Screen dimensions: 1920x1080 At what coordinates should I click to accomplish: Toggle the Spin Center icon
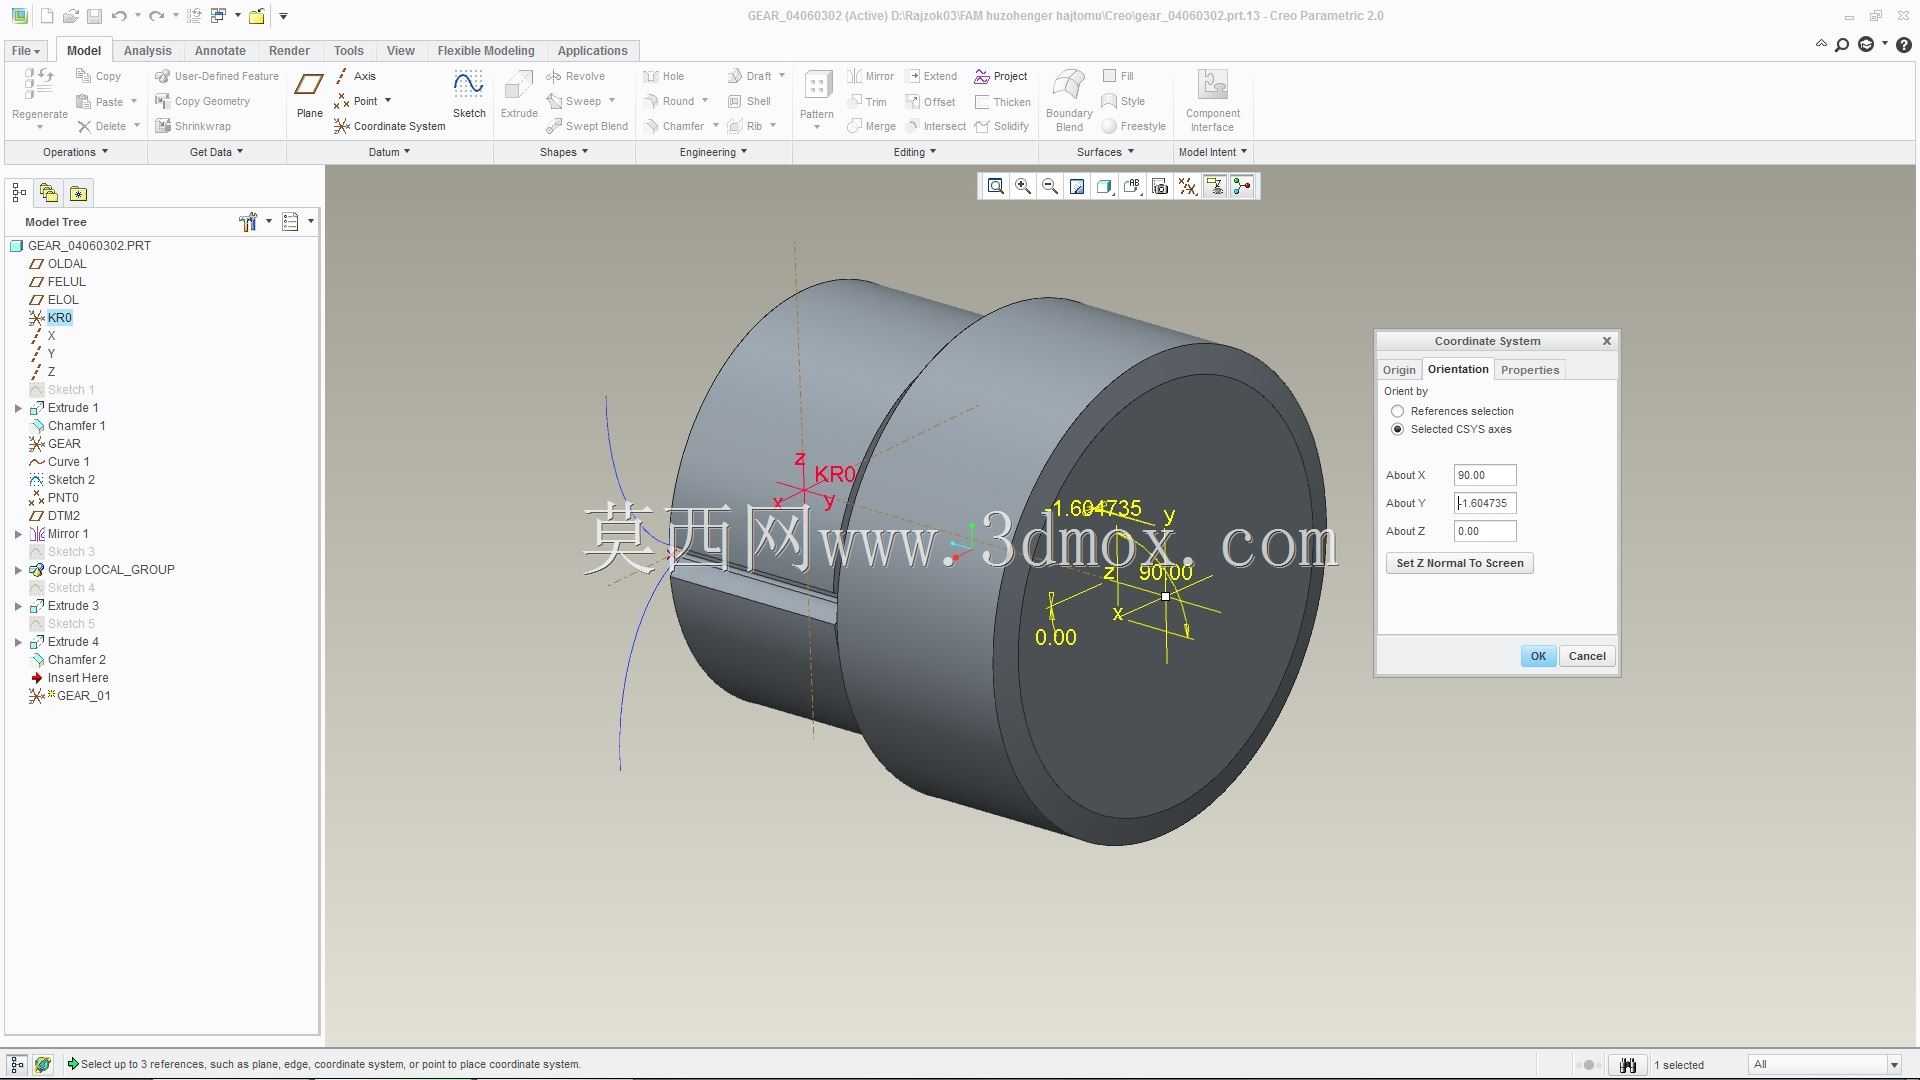pyautogui.click(x=1242, y=186)
